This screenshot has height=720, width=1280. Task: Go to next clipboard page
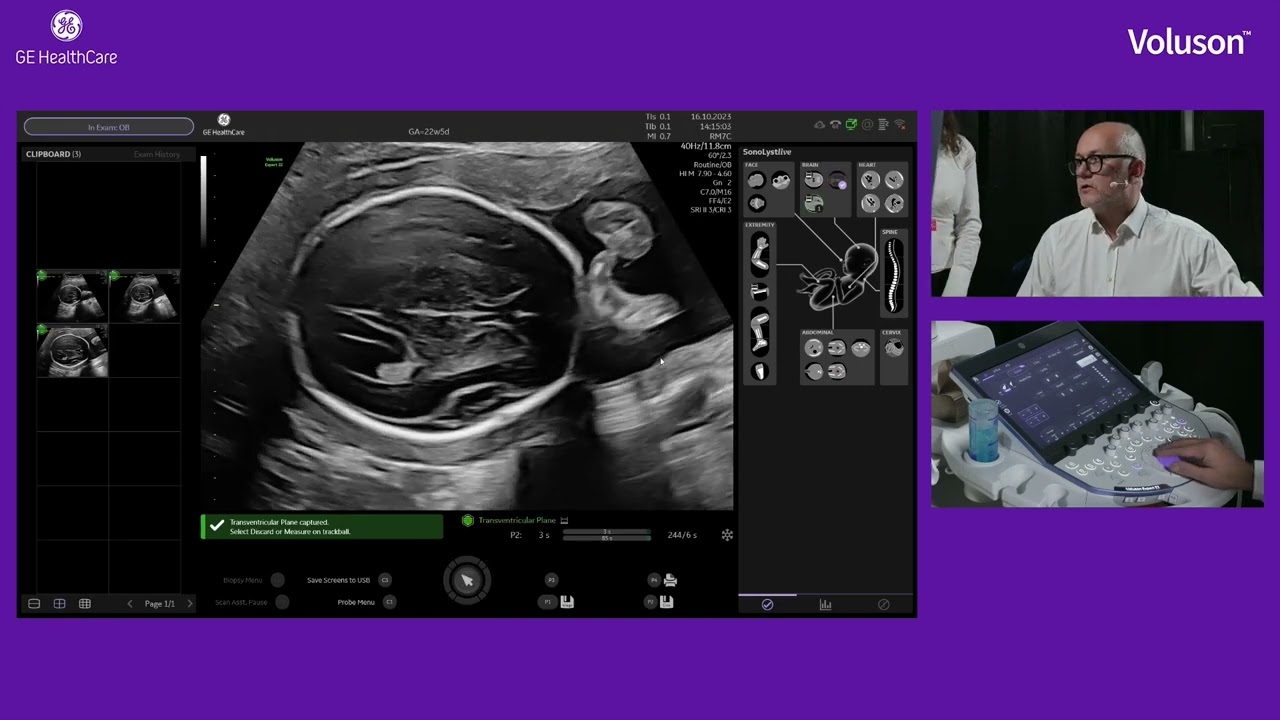click(x=190, y=604)
